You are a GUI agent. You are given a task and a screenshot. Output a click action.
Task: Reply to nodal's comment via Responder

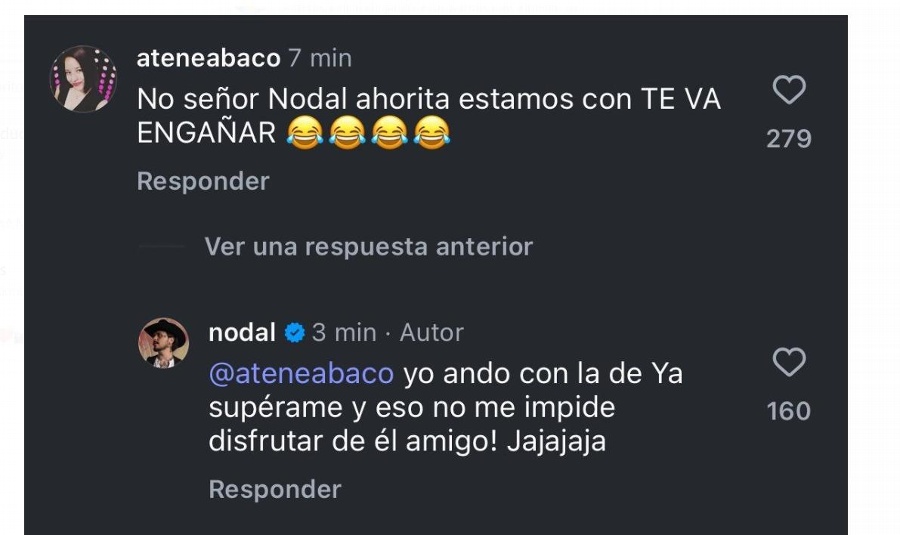275,490
